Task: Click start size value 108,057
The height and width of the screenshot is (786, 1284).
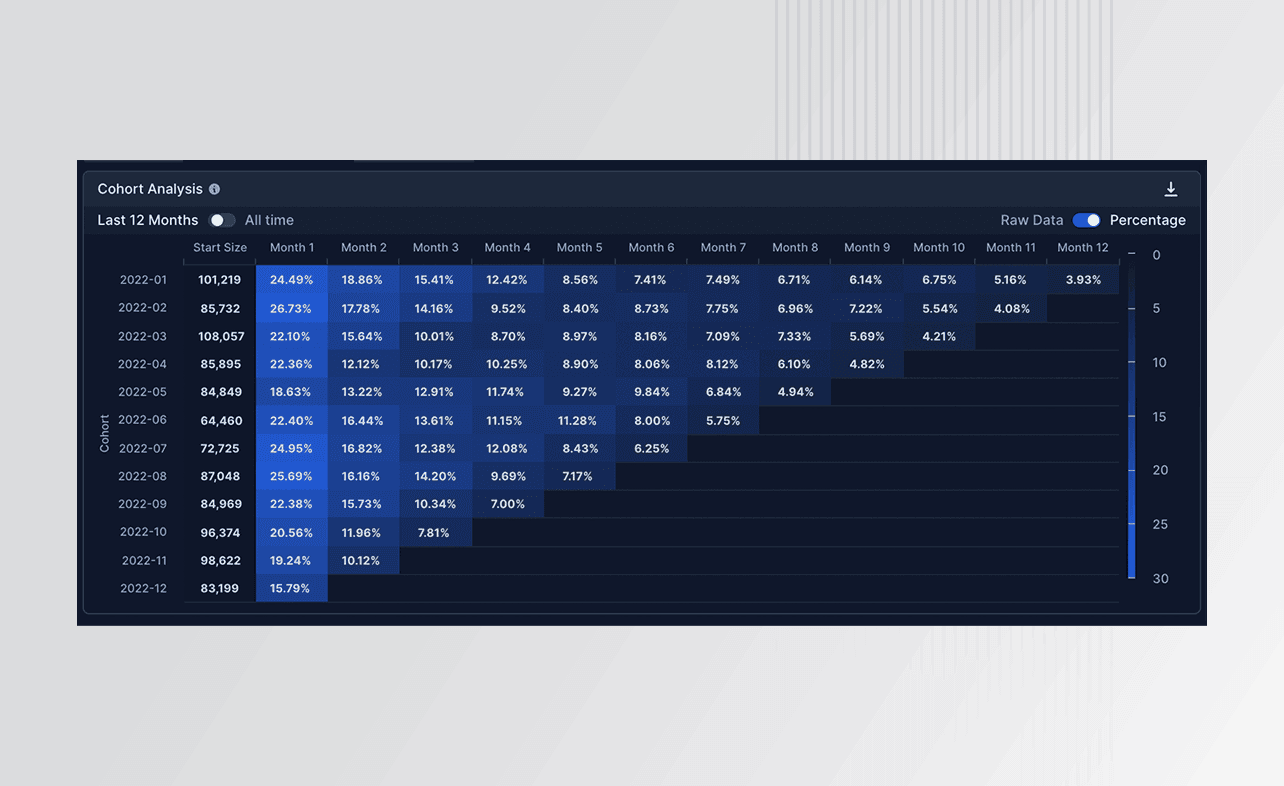Action: click(x=220, y=336)
